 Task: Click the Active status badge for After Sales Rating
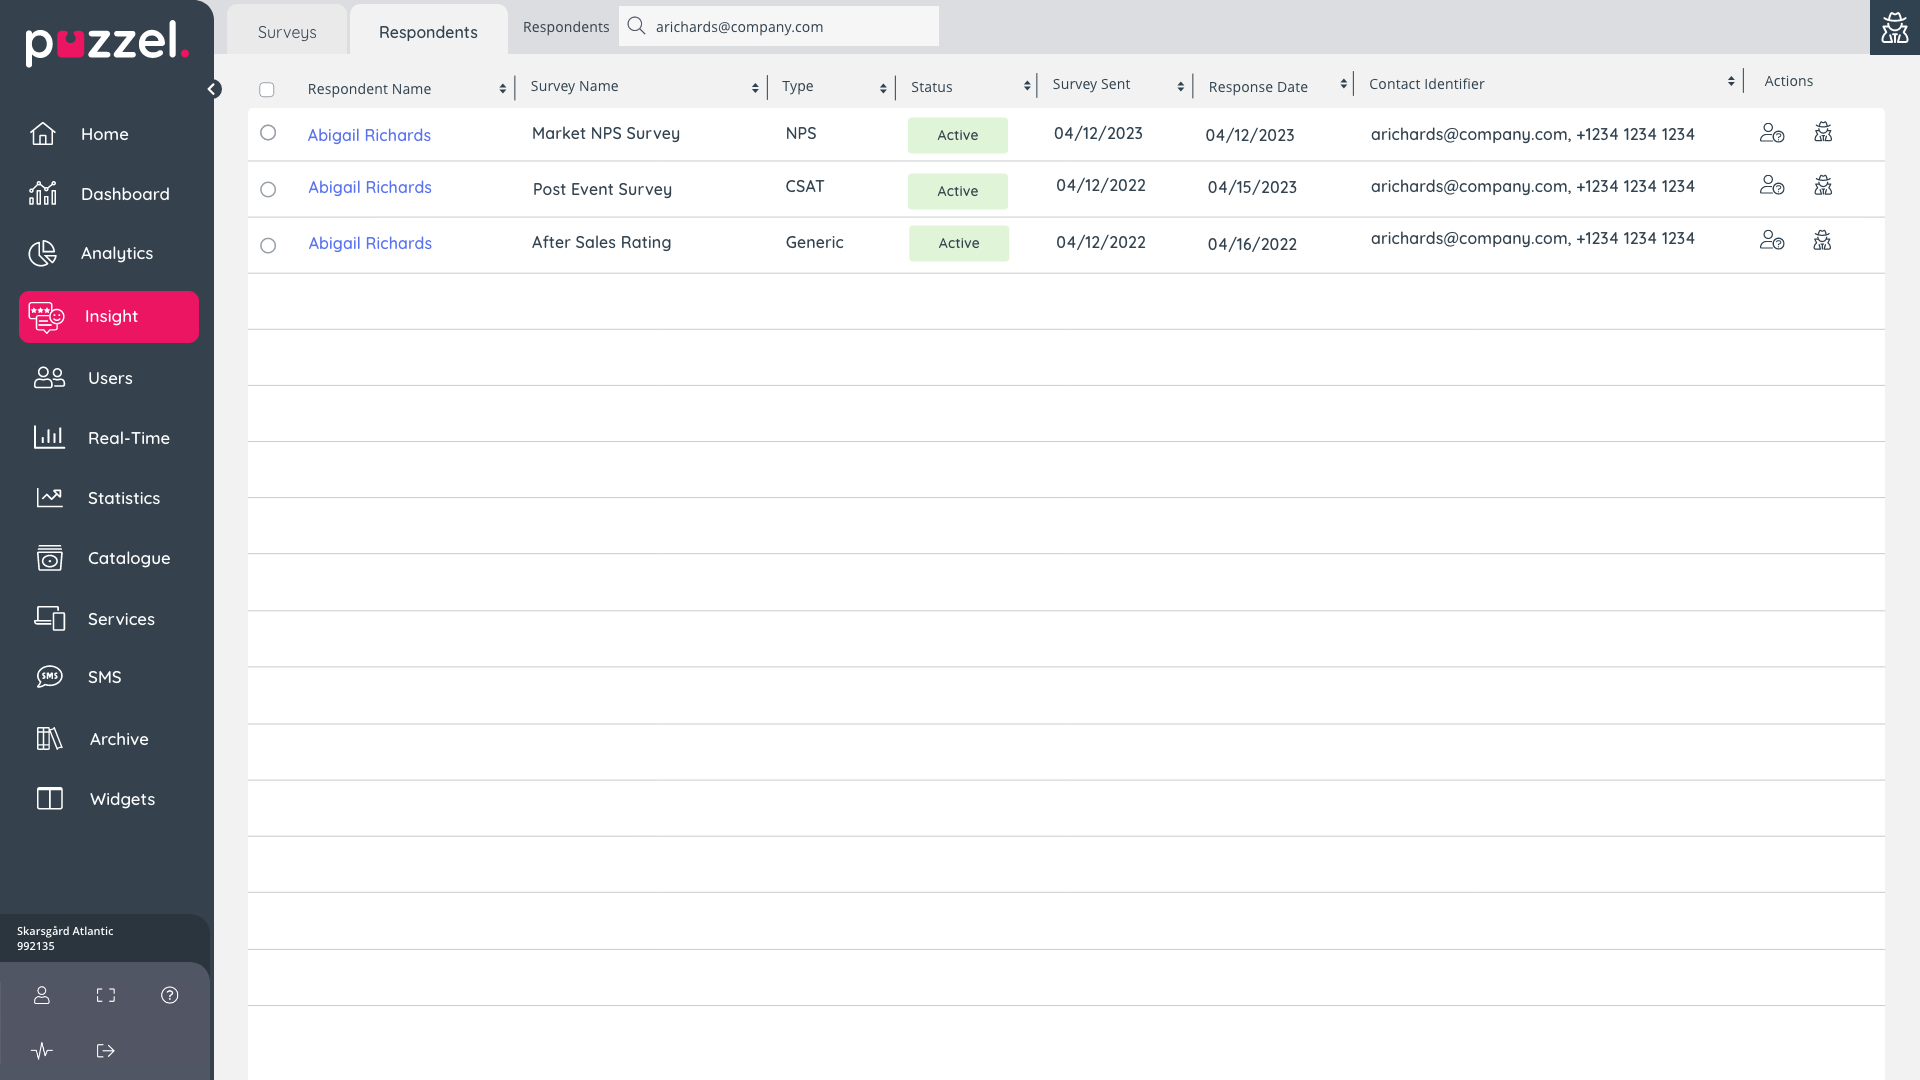pyautogui.click(x=958, y=243)
